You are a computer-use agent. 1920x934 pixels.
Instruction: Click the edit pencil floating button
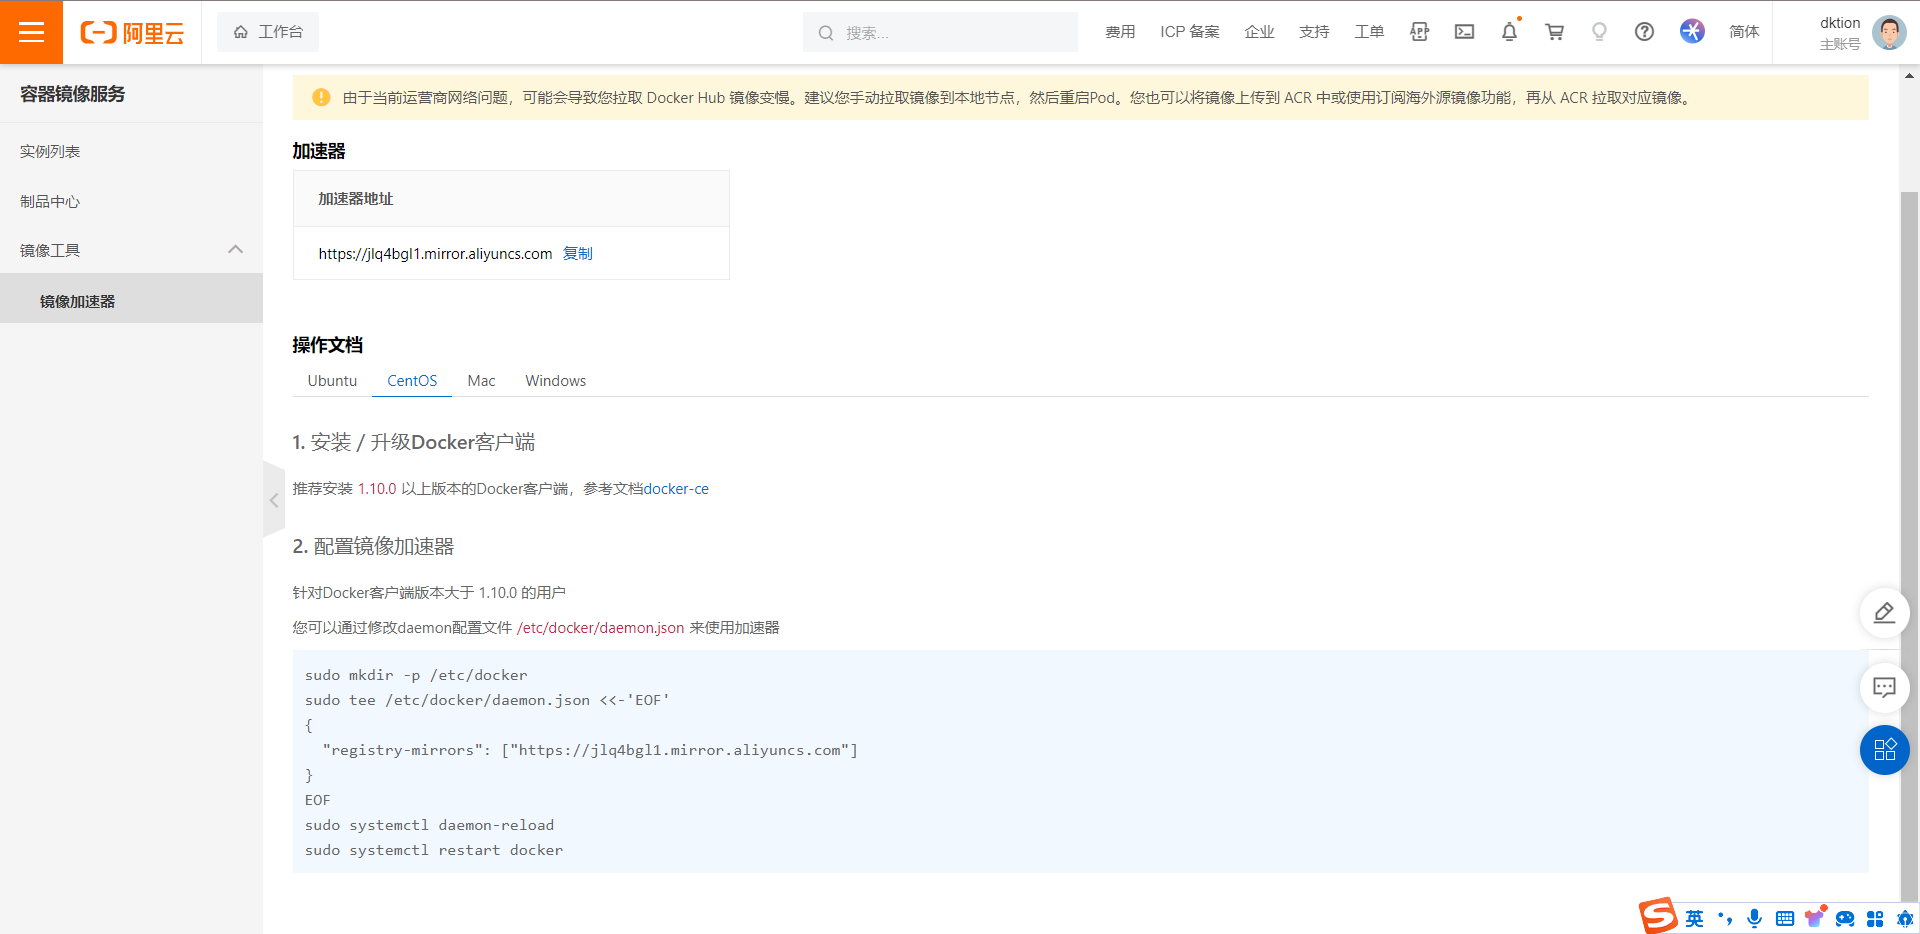(1884, 613)
